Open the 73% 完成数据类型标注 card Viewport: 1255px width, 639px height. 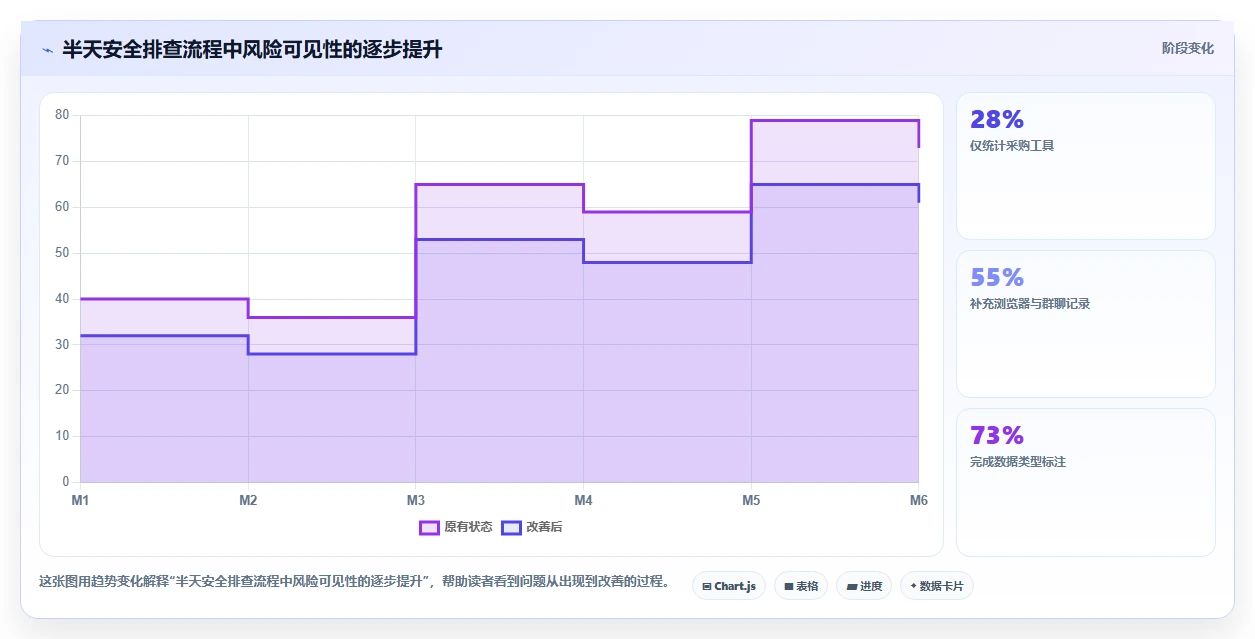(x=1086, y=482)
